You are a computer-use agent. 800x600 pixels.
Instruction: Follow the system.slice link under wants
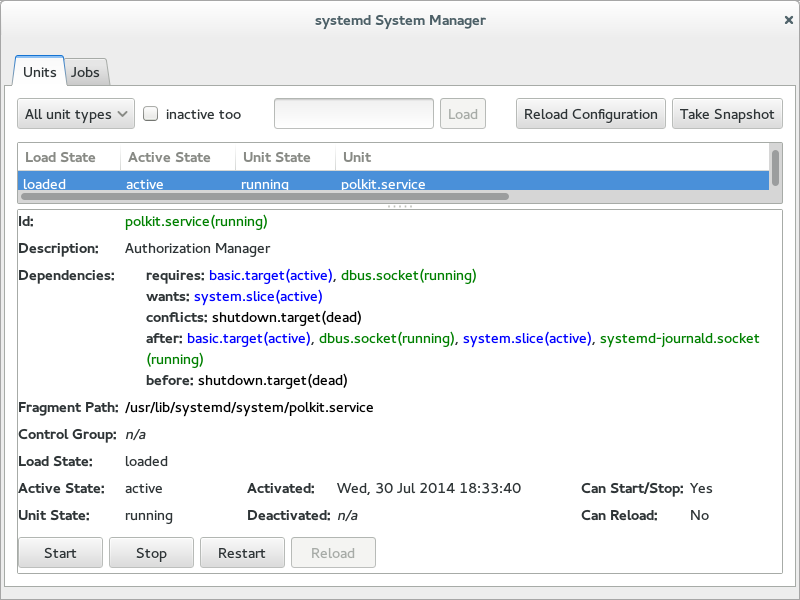tap(258, 296)
